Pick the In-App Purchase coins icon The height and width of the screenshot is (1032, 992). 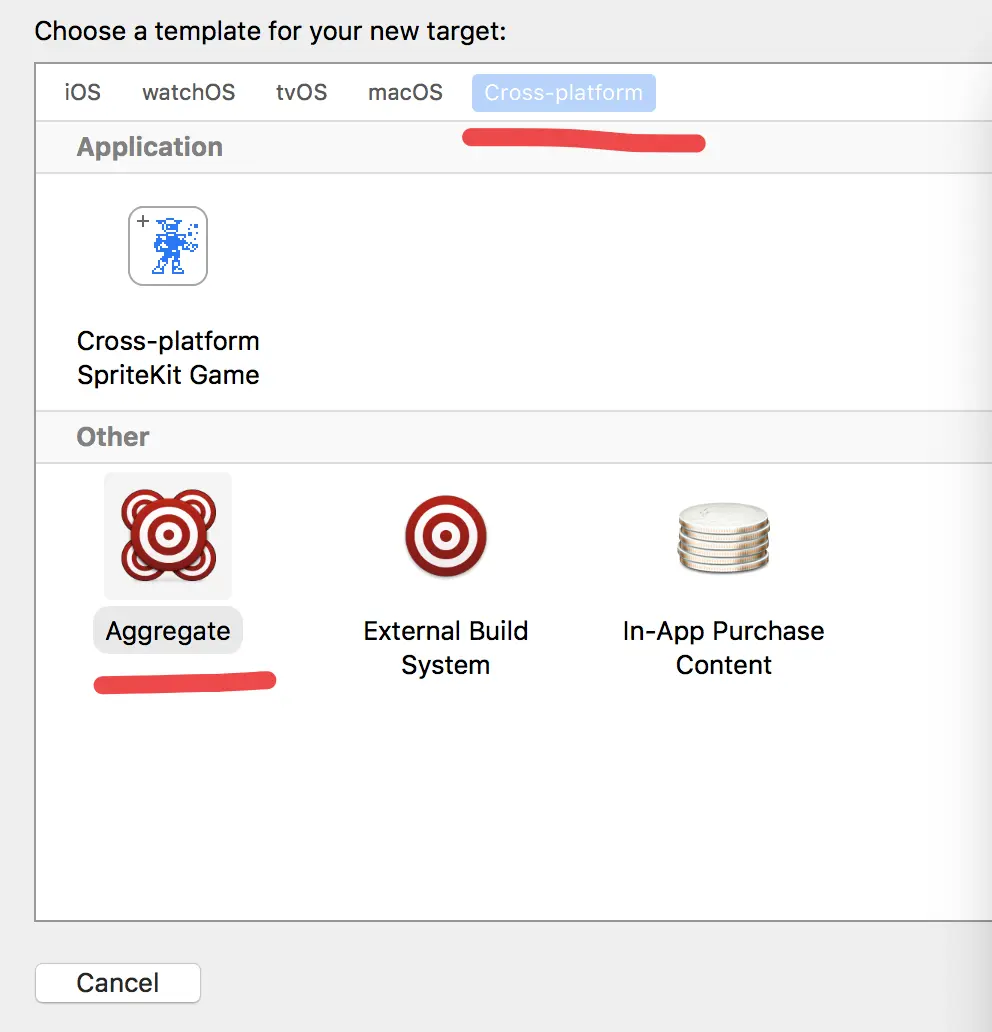(723, 537)
